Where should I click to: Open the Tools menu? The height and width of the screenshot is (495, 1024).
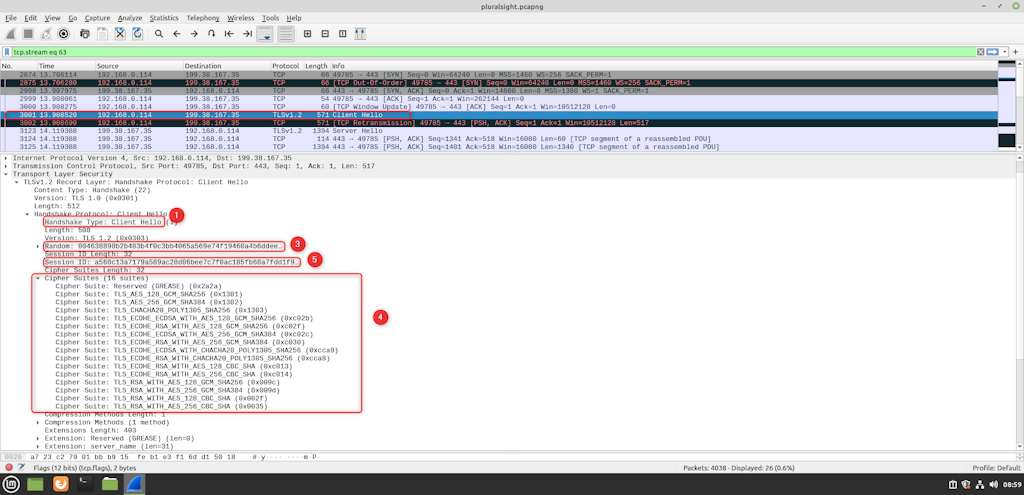point(270,18)
